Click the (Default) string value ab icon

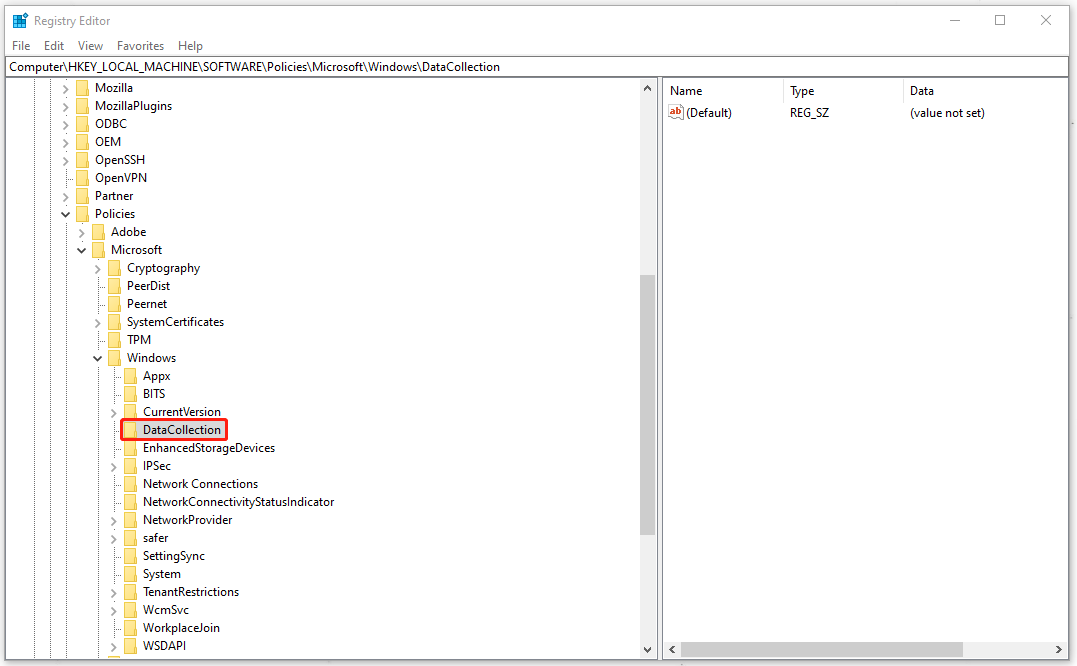click(676, 113)
